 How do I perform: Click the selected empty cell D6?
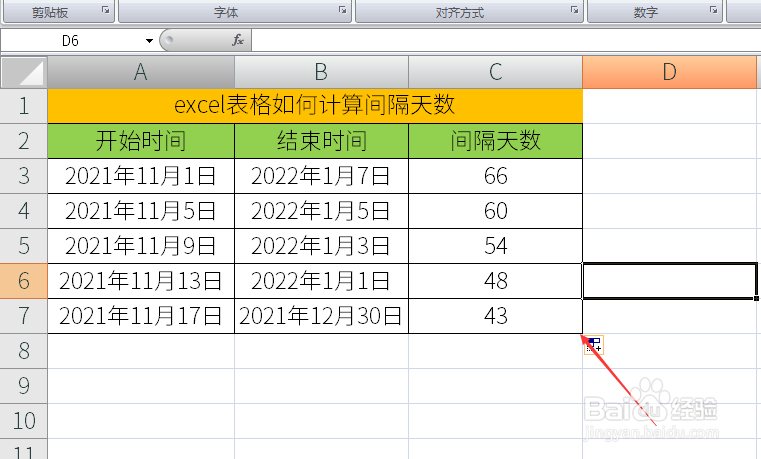click(670, 281)
